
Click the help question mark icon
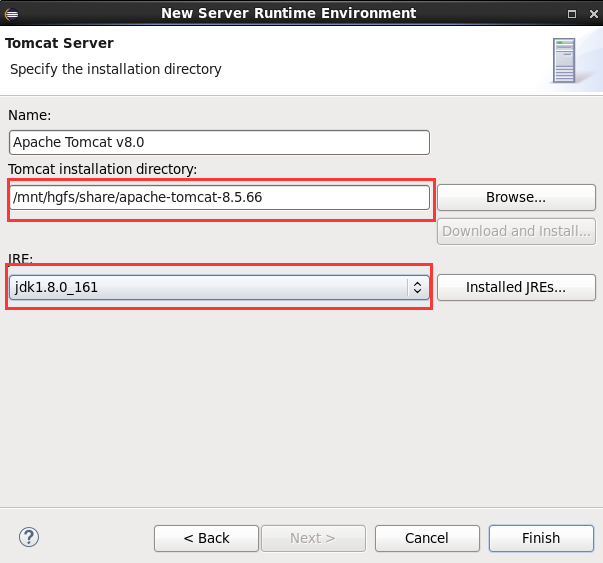tap(29, 537)
